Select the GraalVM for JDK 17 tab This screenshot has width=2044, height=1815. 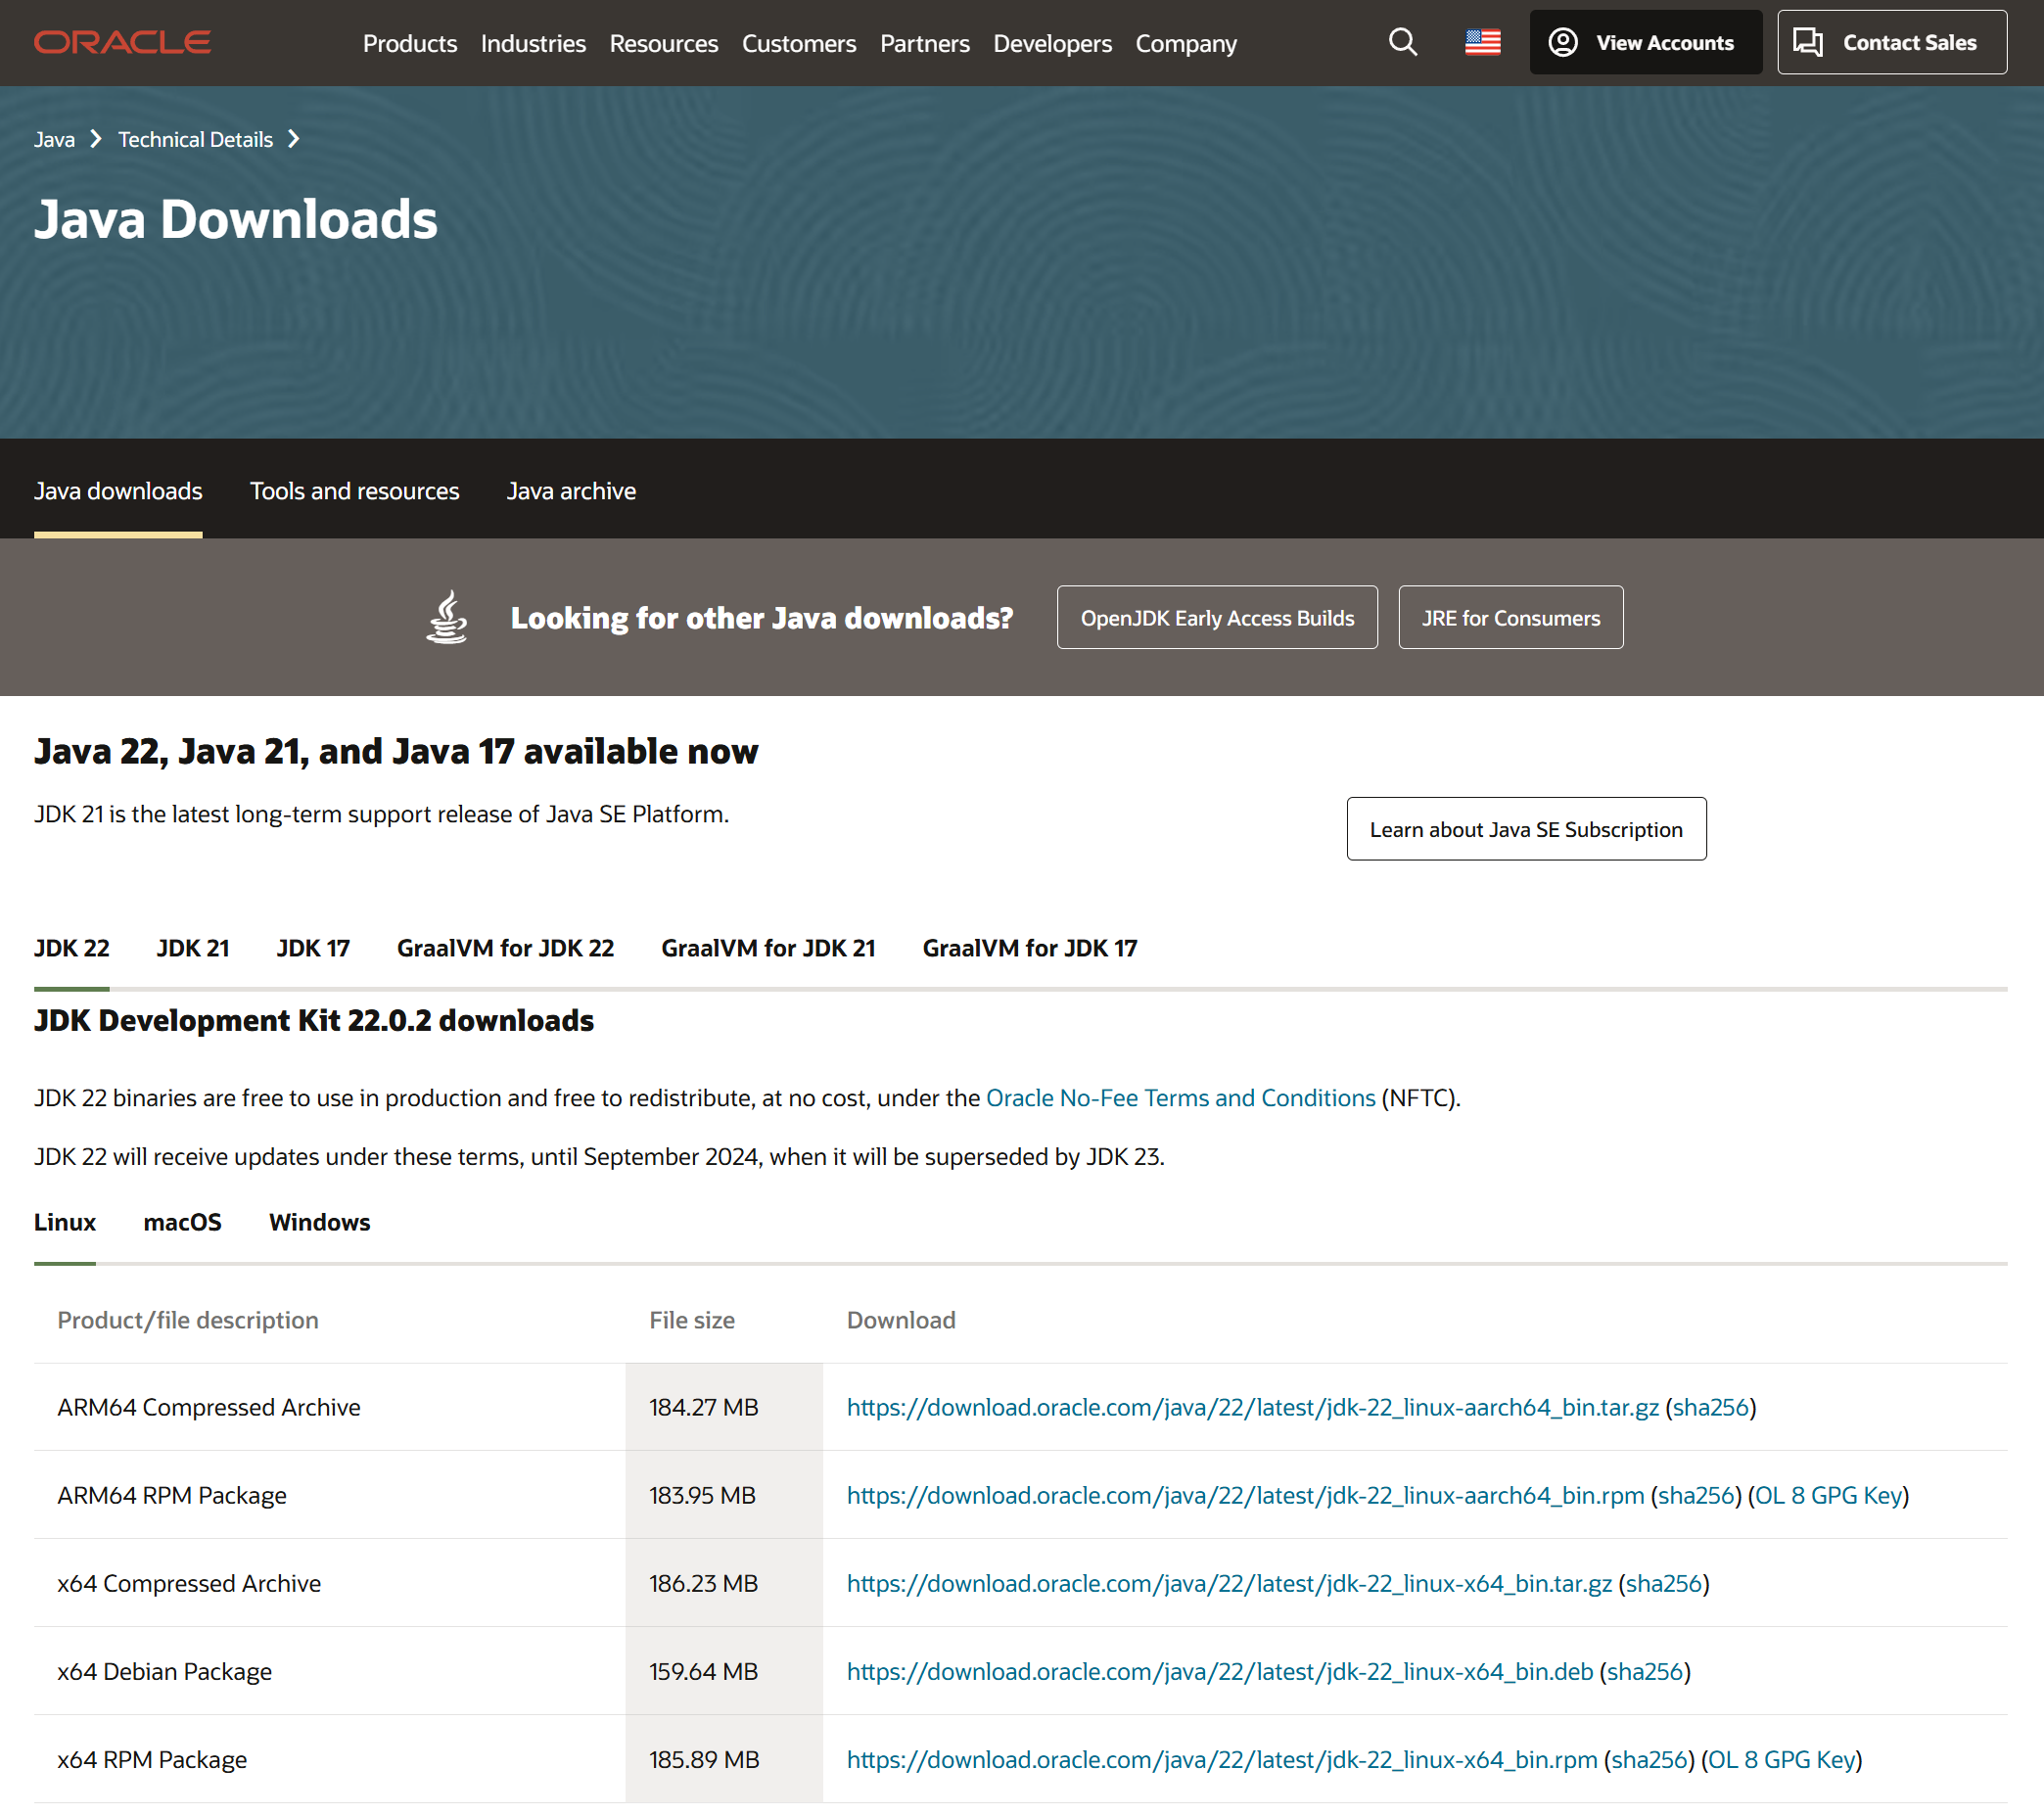[1029, 947]
